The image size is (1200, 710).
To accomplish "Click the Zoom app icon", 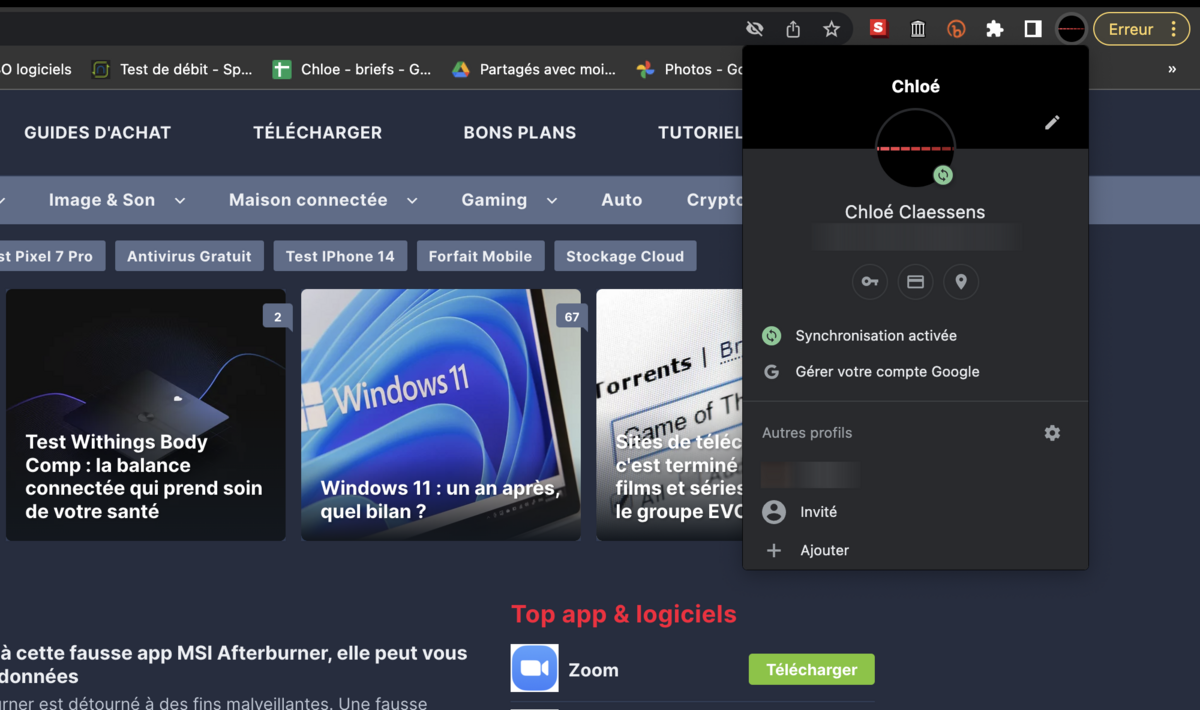I will tap(535, 669).
